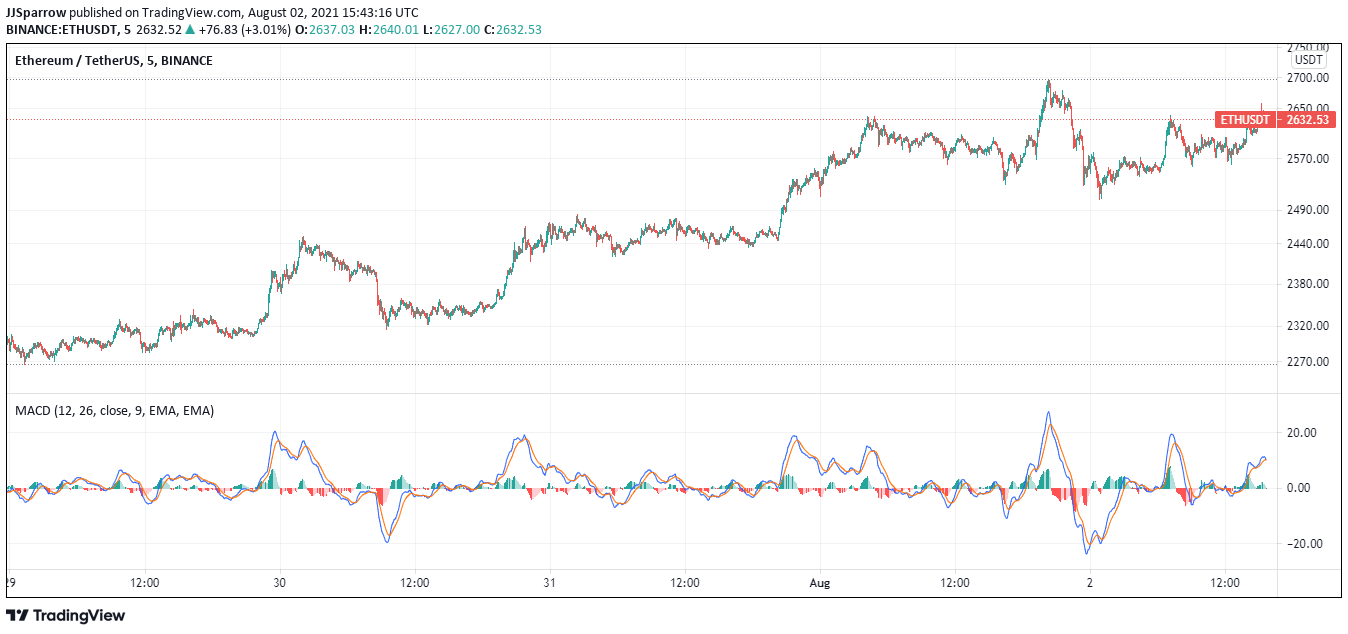Click the USDT currency label on price axis
The image size is (1348, 634).
point(1309,61)
